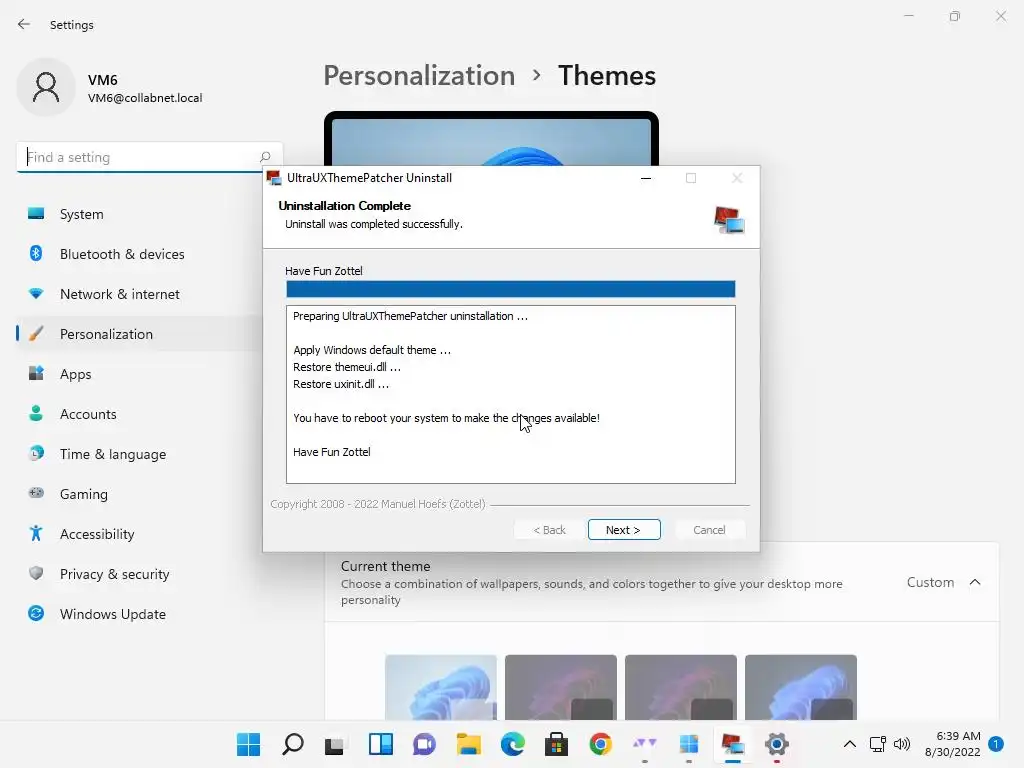Launch Google Chrome from taskbar
1024x768 pixels.
601,744
